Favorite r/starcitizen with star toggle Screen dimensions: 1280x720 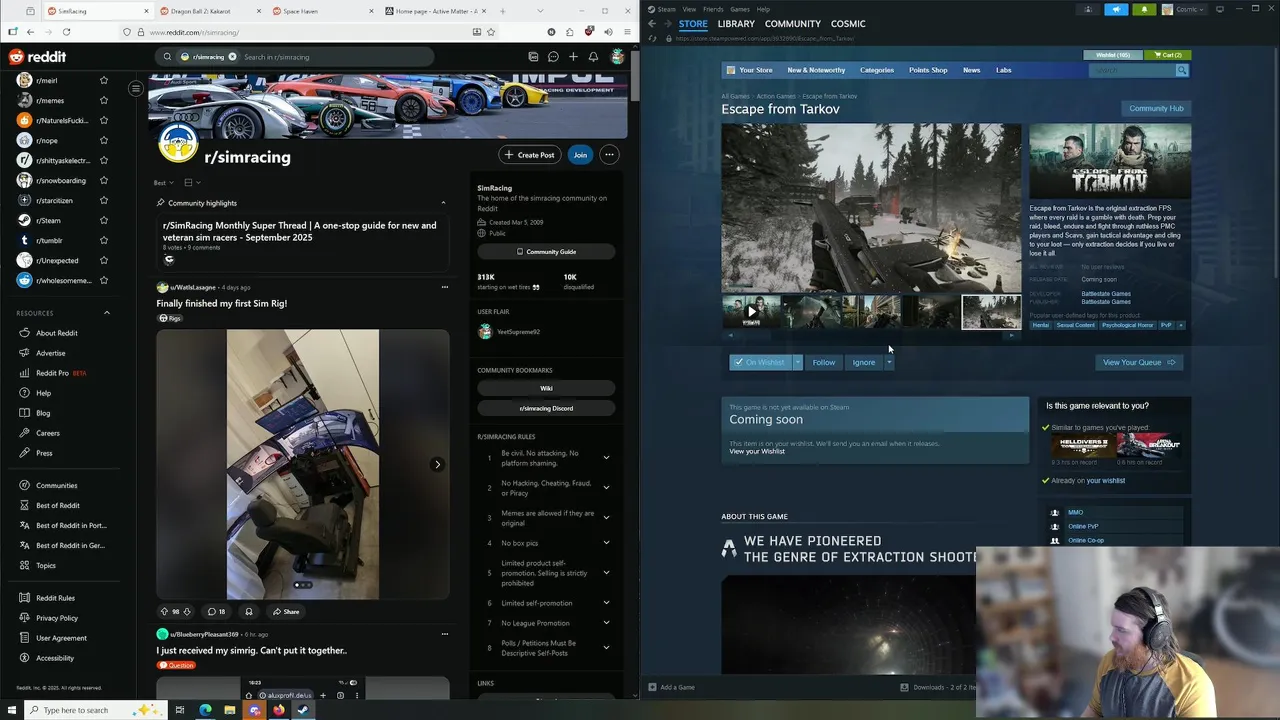click(103, 200)
